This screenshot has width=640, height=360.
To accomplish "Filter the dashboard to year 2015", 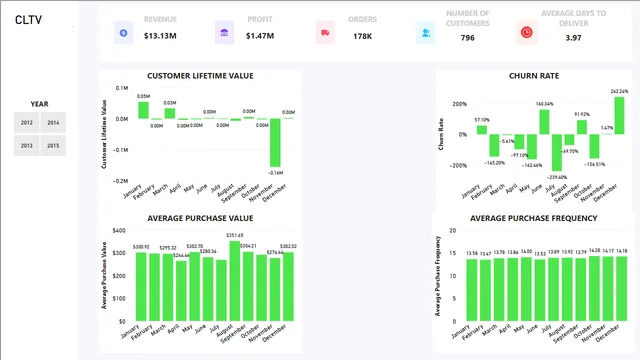I will [x=53, y=145].
